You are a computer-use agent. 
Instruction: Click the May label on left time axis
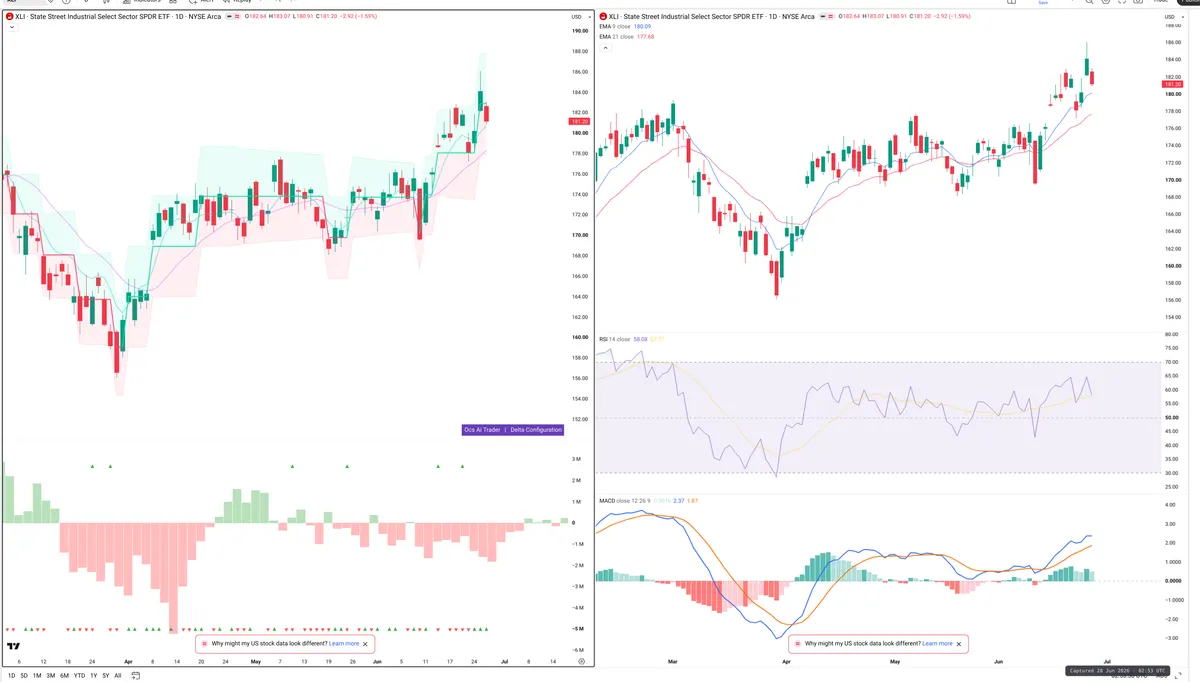click(255, 662)
